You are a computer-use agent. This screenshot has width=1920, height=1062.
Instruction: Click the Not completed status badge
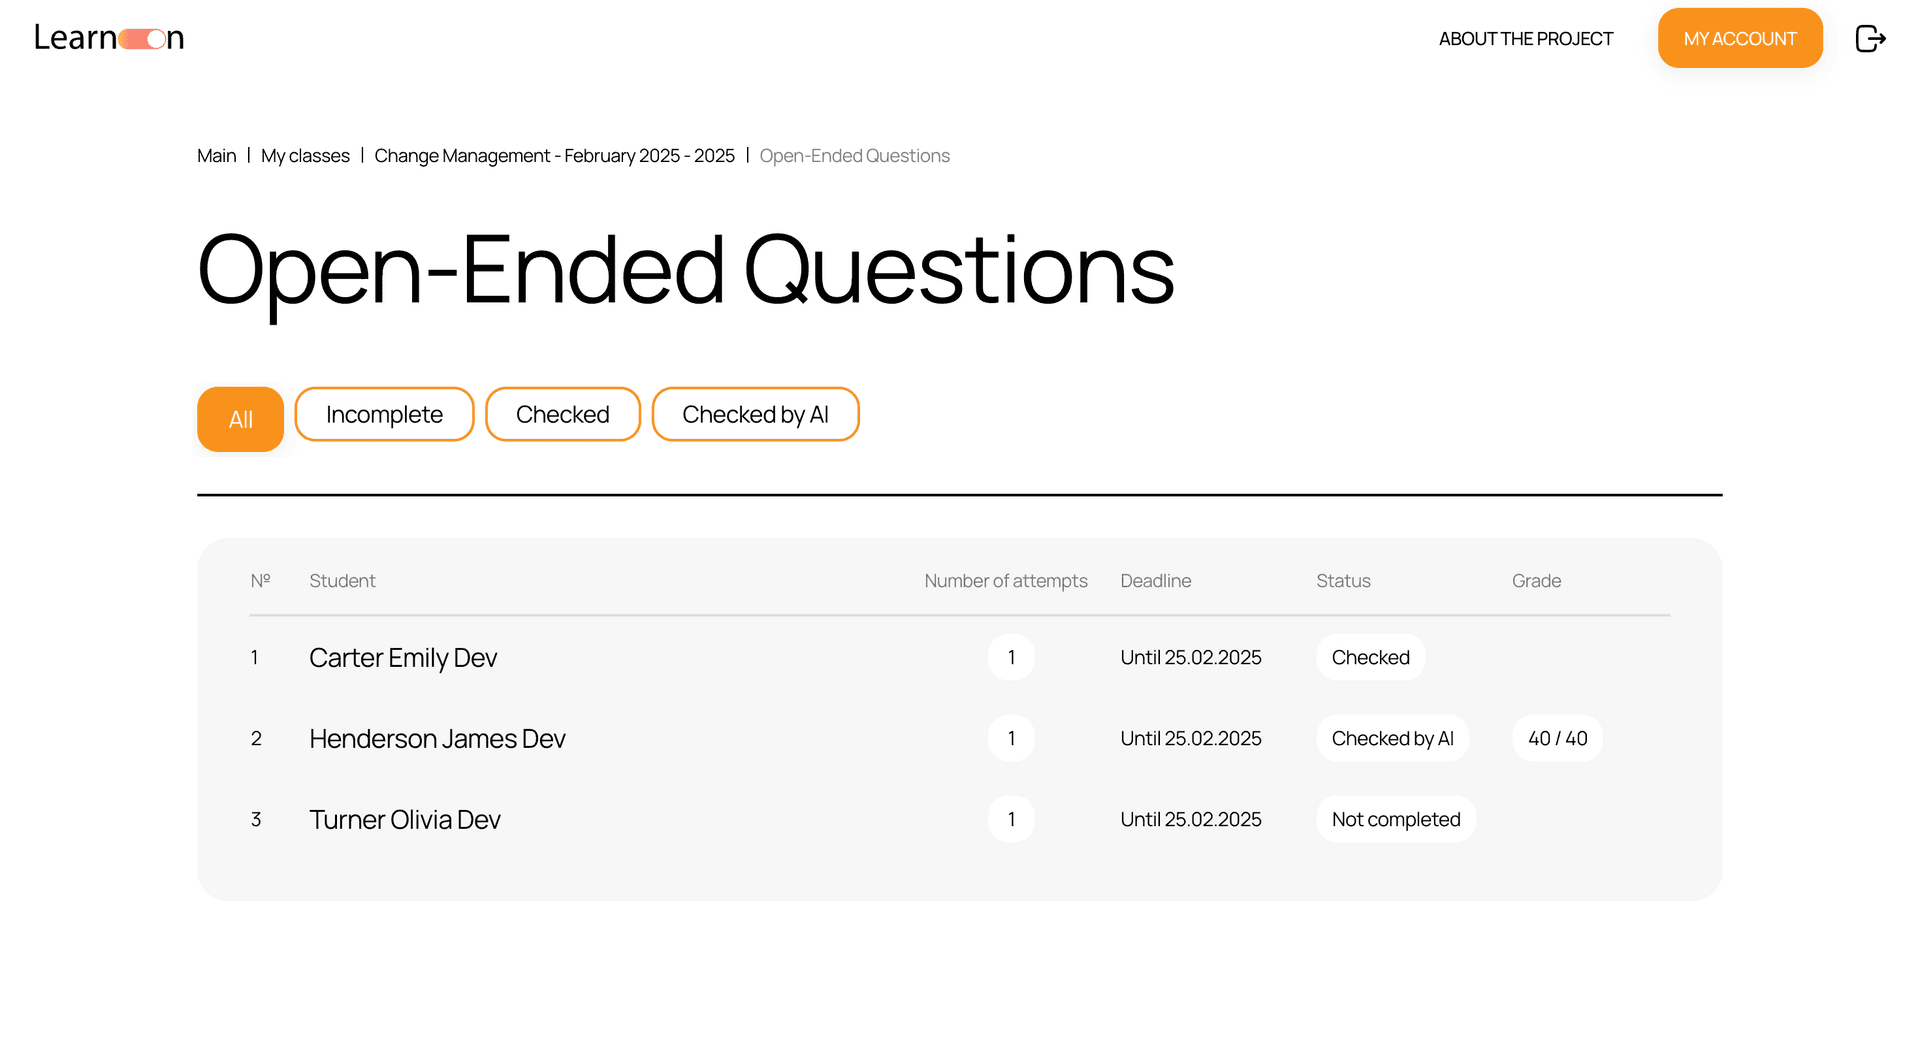[1395, 820]
